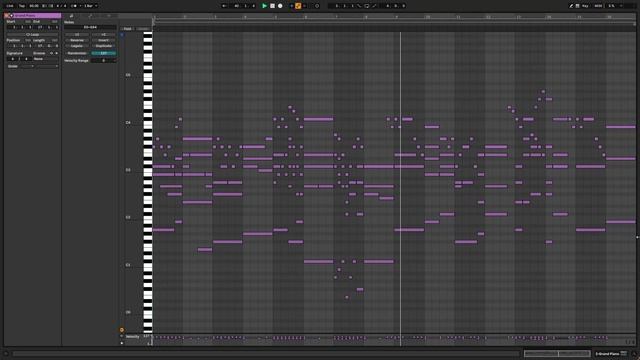Open the Groove chooser dropdown showing None
Viewport: 640px width, 360px height.
pos(46,59)
